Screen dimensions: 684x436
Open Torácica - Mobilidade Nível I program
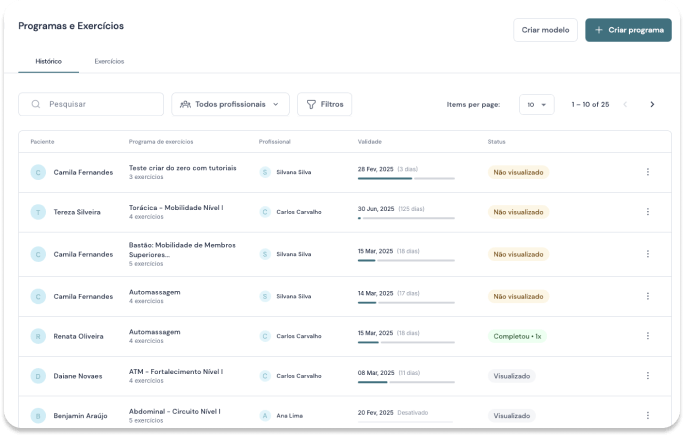(x=176, y=208)
